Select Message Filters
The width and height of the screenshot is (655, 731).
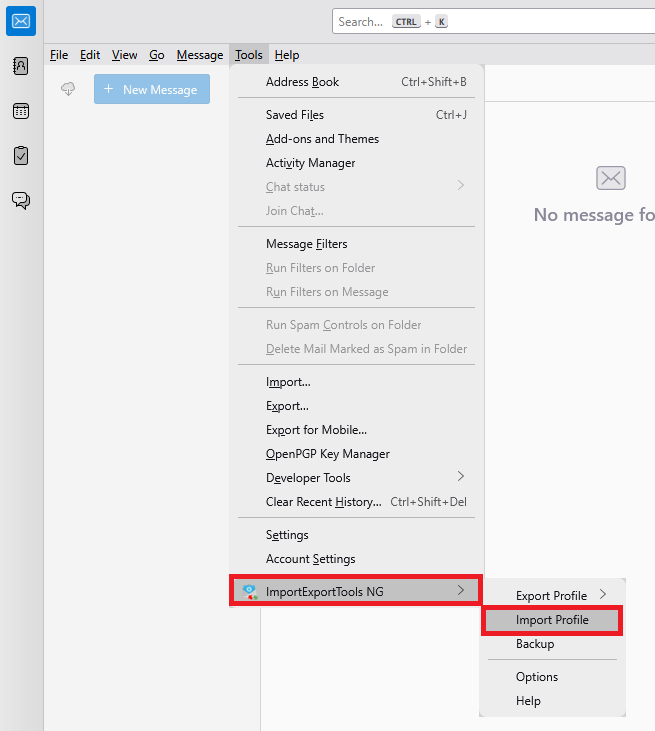click(357, 244)
